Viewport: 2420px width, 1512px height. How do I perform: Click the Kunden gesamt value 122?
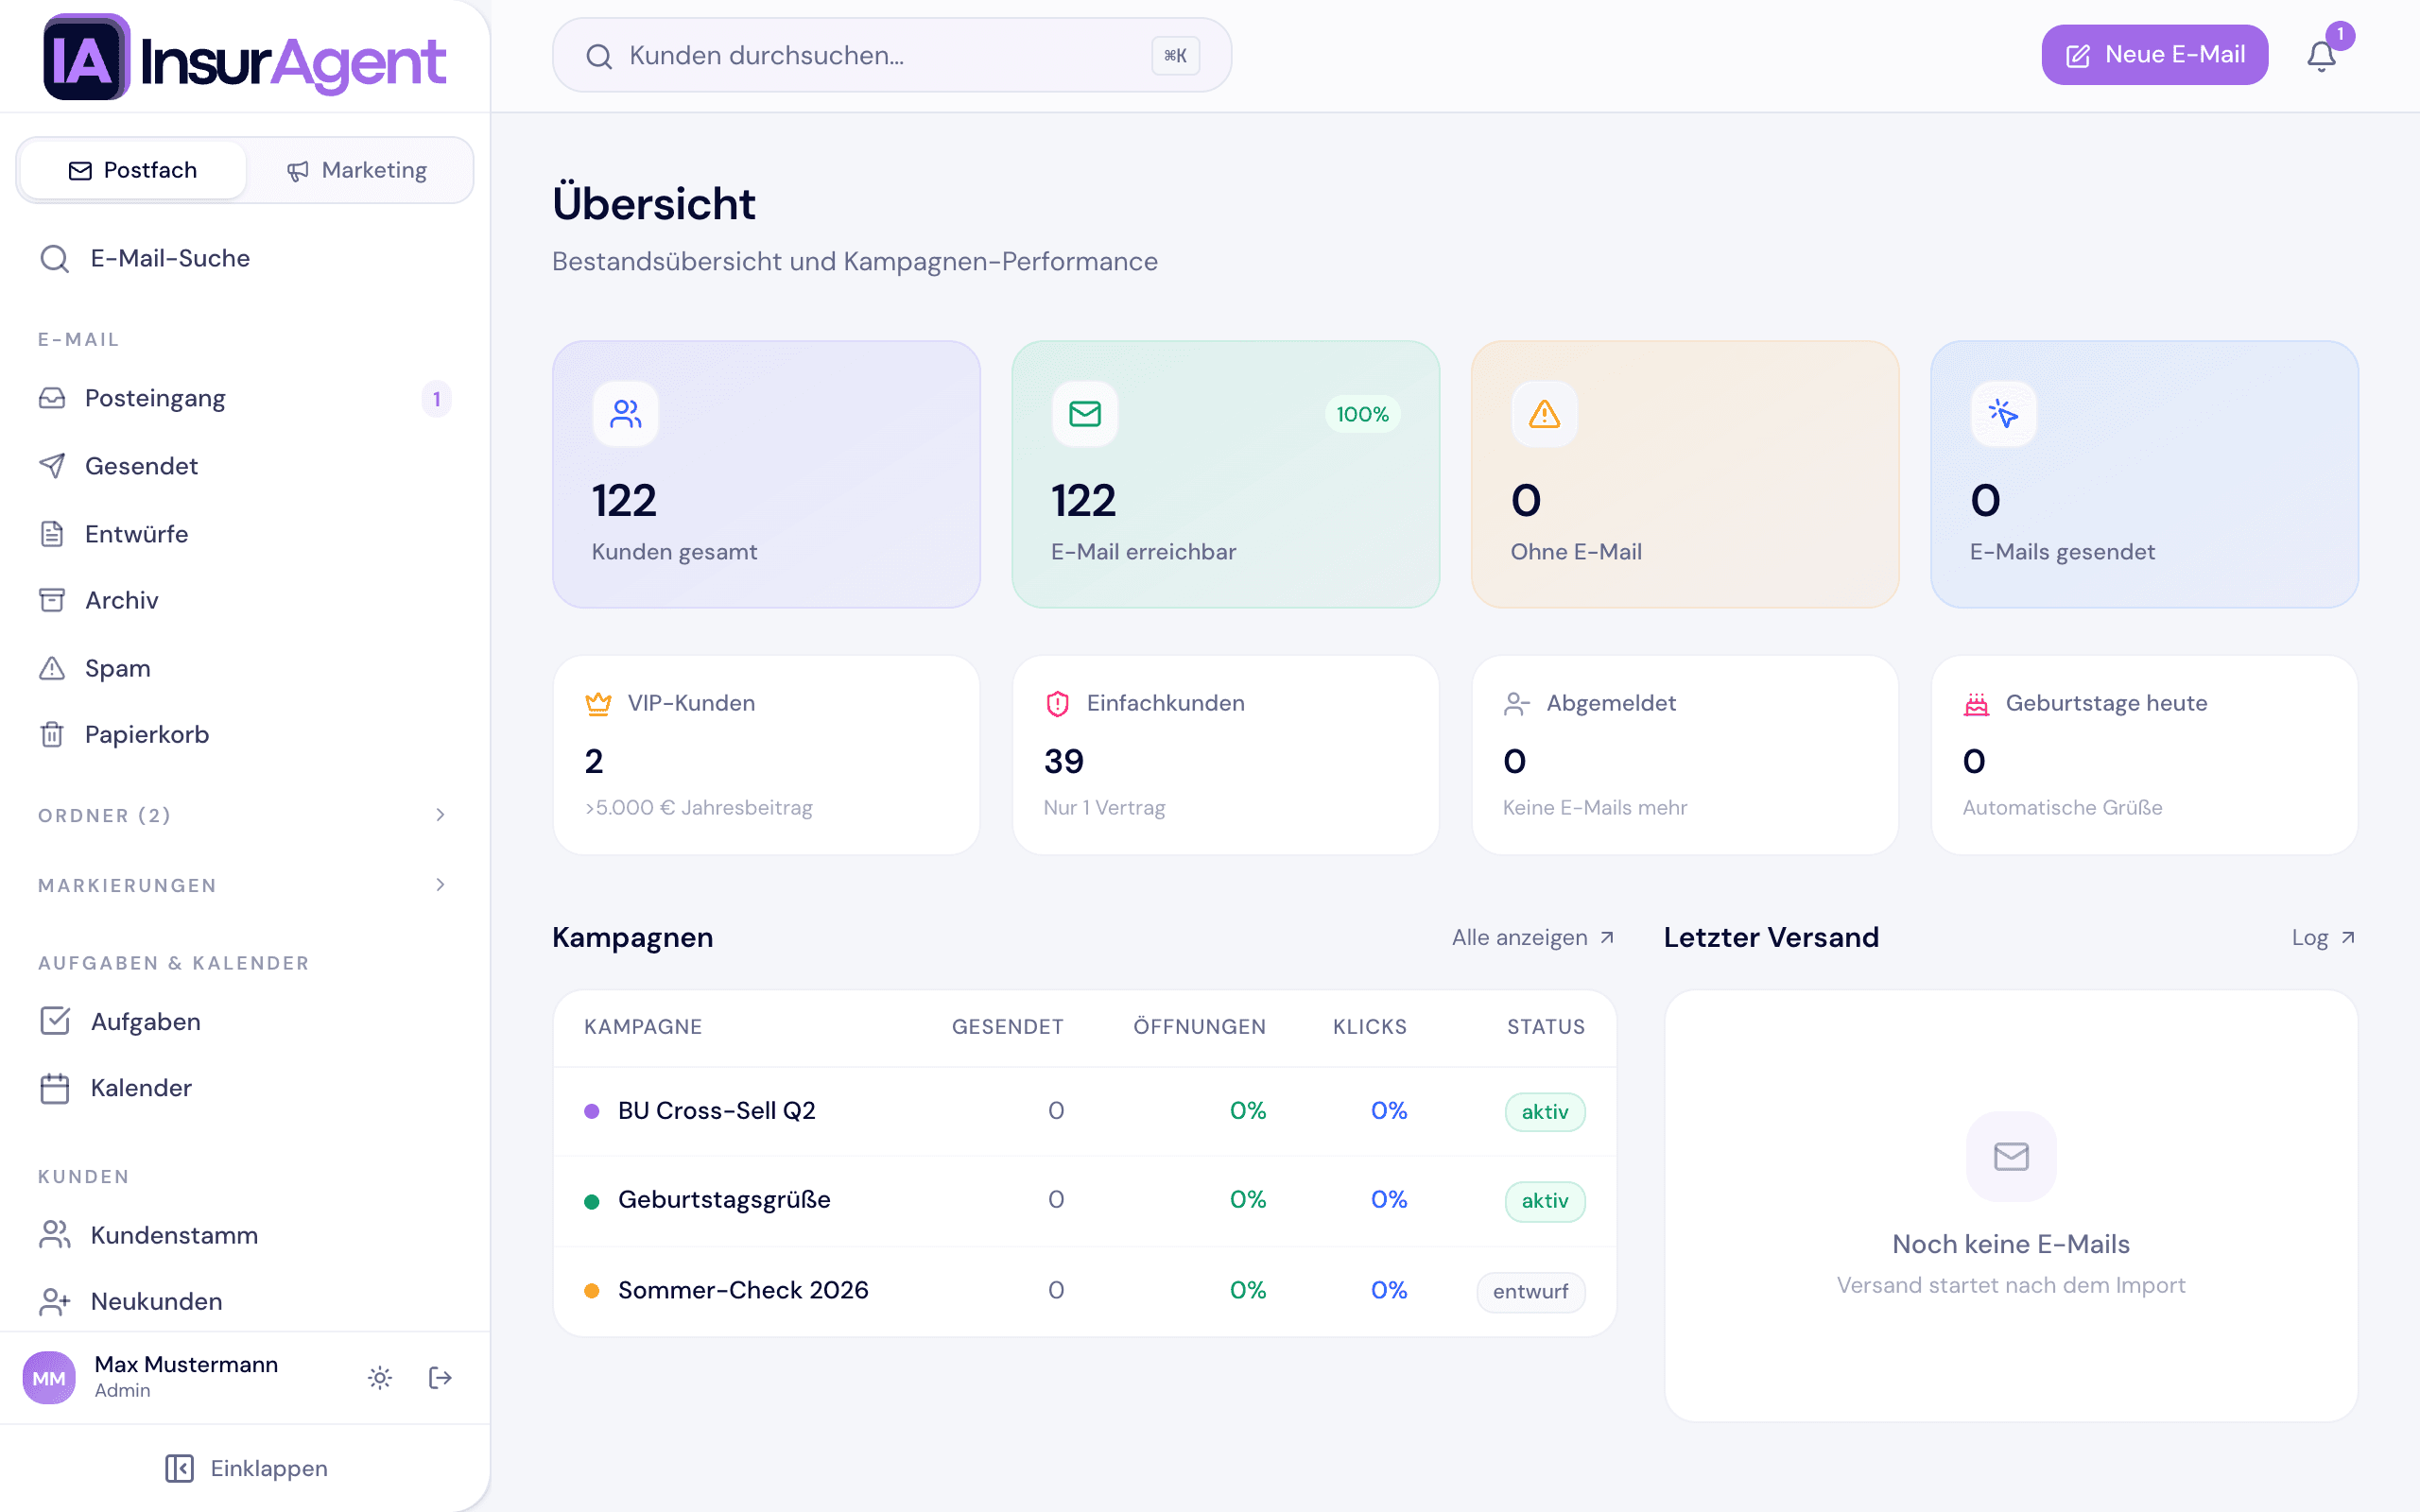[624, 500]
